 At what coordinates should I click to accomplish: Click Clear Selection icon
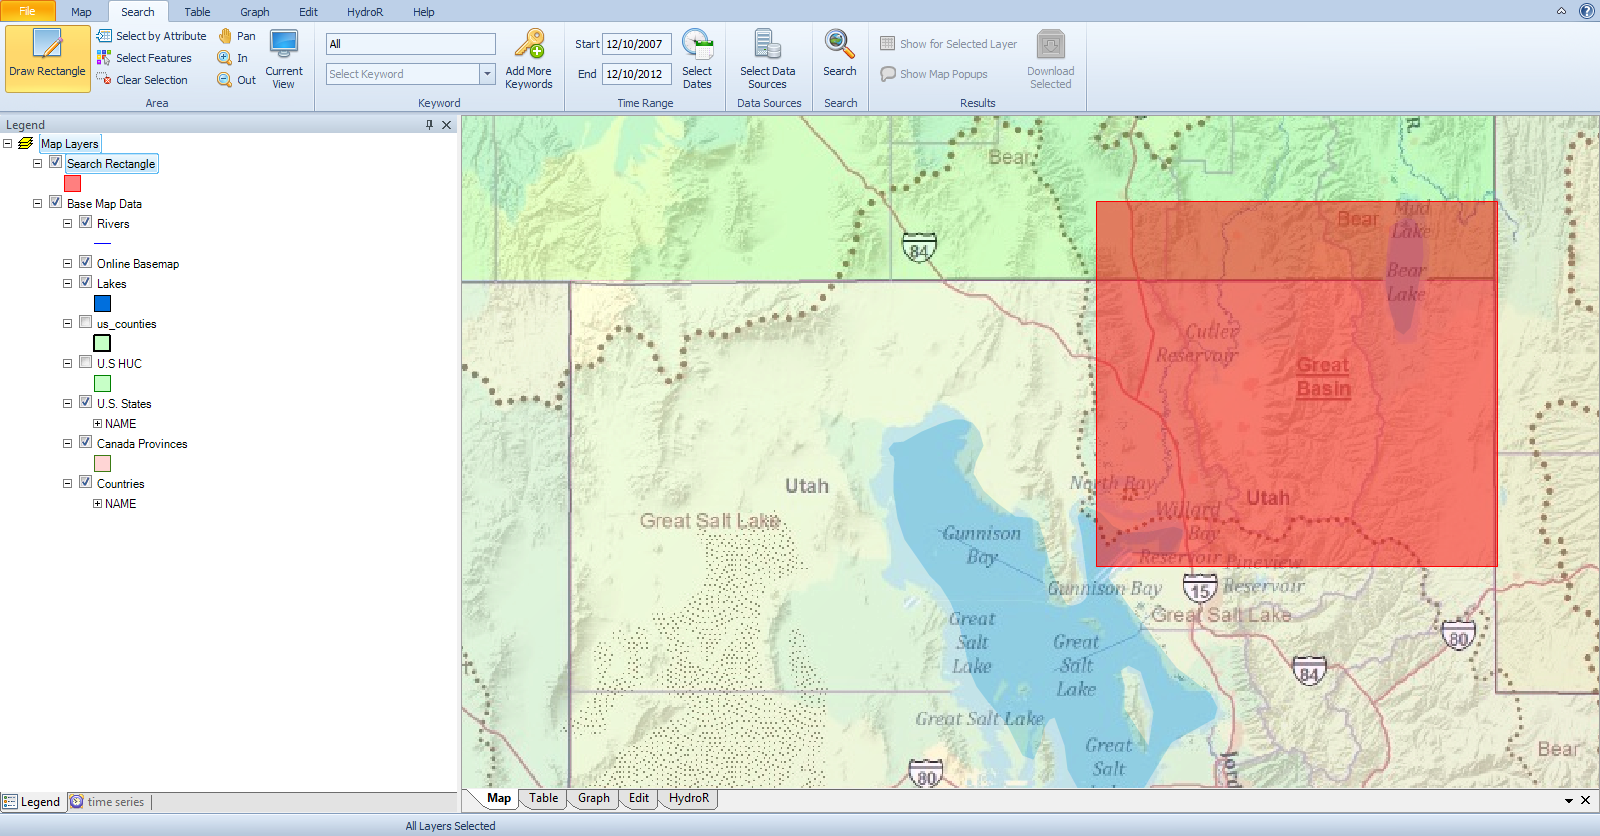pyautogui.click(x=104, y=80)
